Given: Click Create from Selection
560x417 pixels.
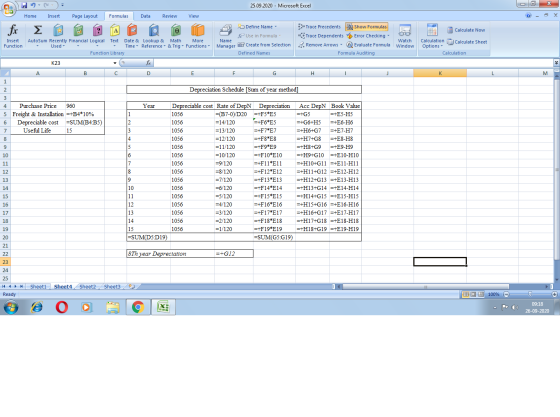Looking at the screenshot, I should [x=265, y=45].
